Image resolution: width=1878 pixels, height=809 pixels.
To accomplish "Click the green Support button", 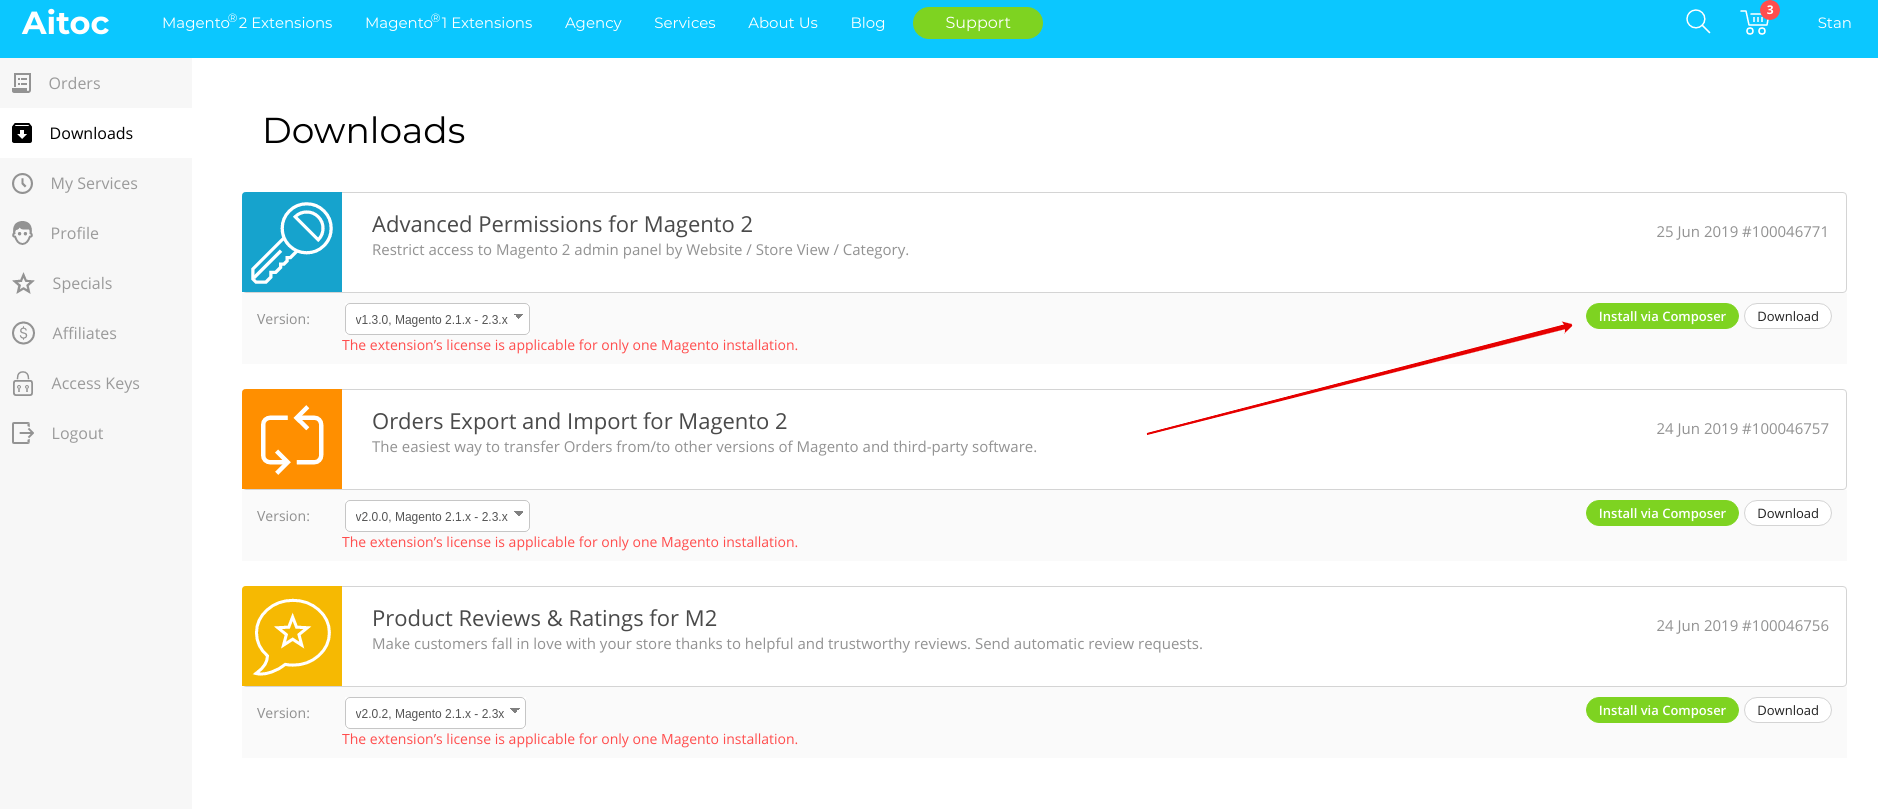I will (x=978, y=23).
